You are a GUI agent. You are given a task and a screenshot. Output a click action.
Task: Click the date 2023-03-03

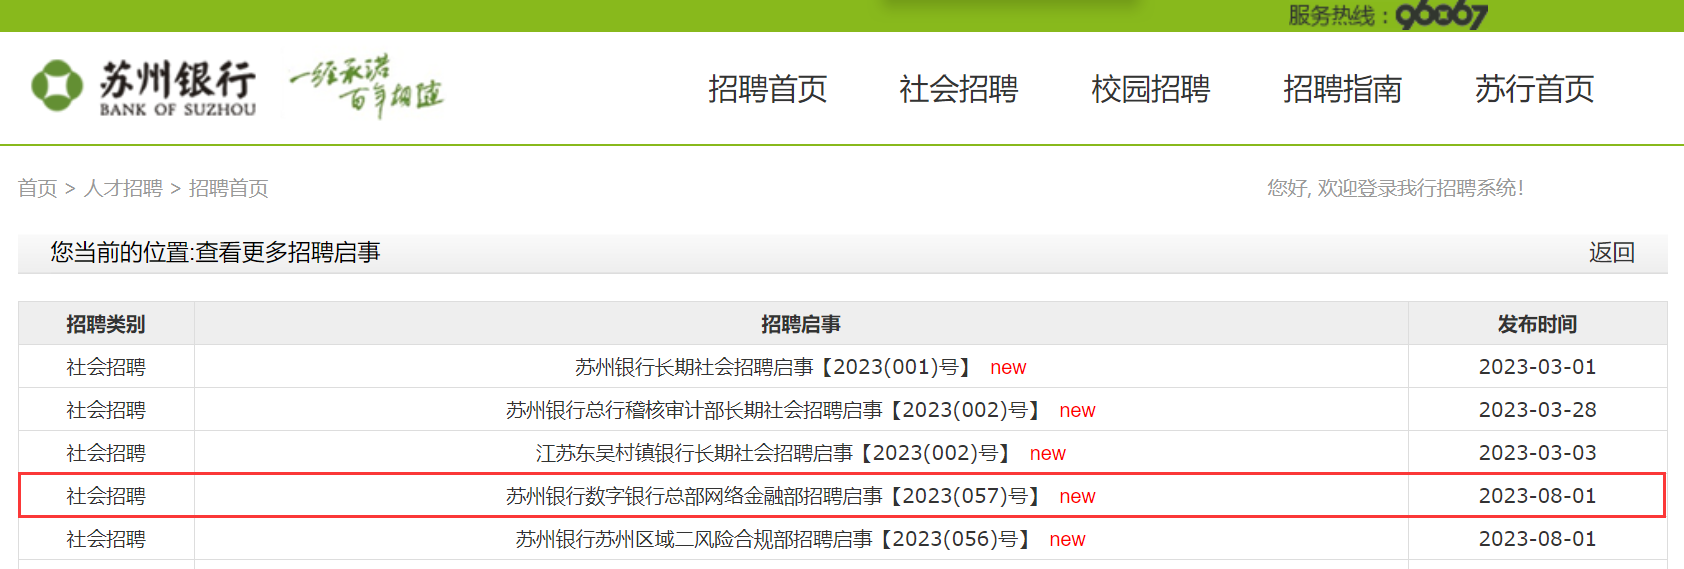click(x=1537, y=453)
